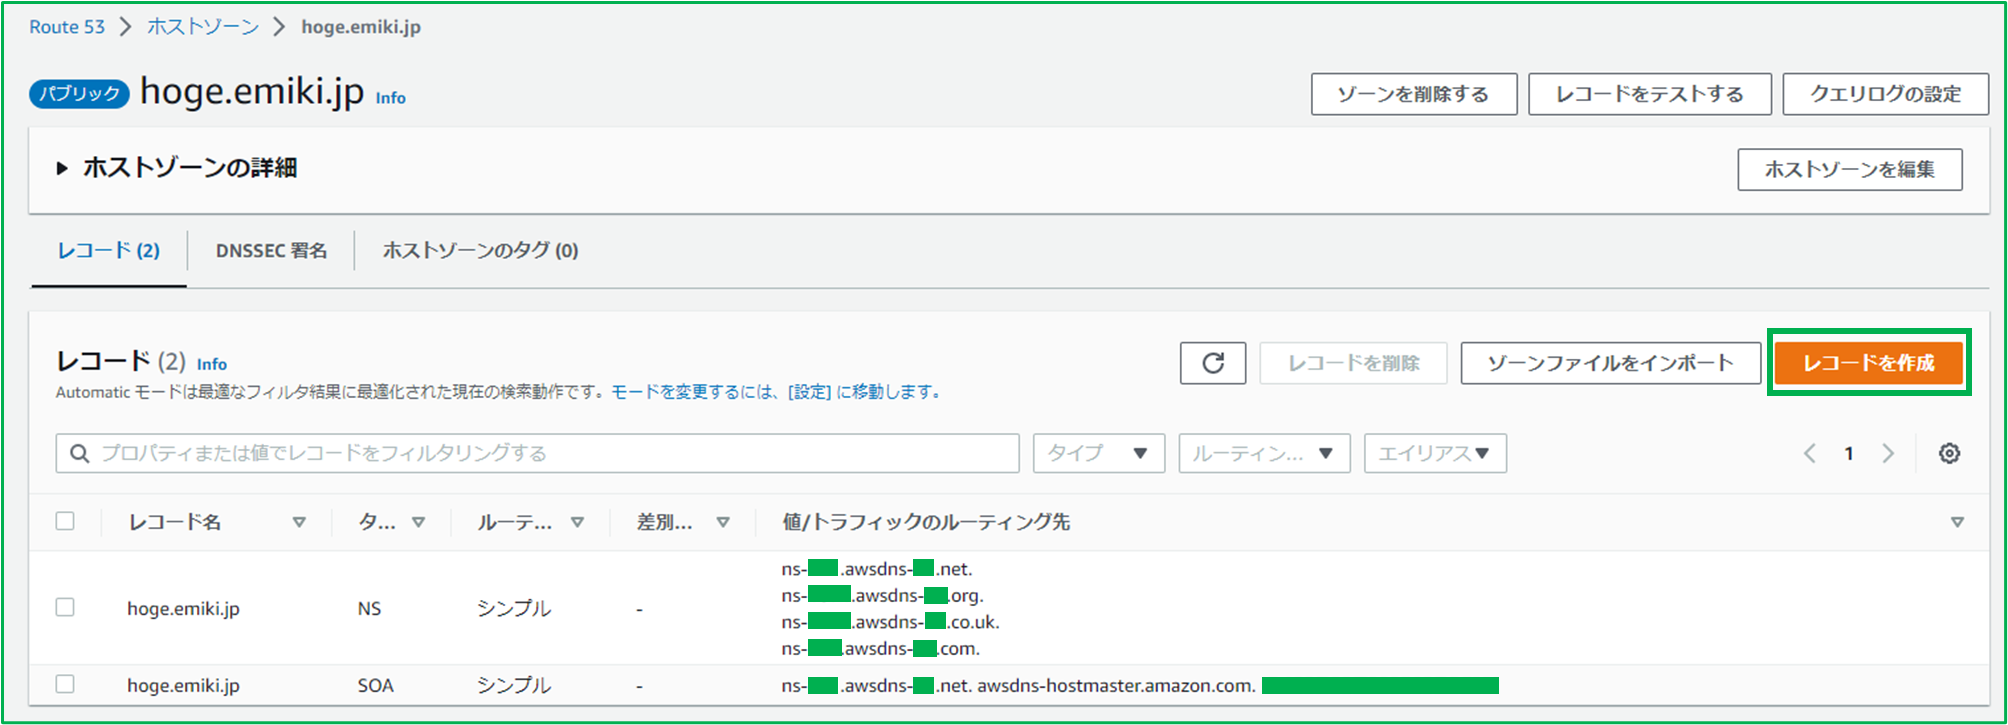Image resolution: width=2008 pixels, height=725 pixels.
Task: Click the search magnifier icon
Action: [x=79, y=454]
